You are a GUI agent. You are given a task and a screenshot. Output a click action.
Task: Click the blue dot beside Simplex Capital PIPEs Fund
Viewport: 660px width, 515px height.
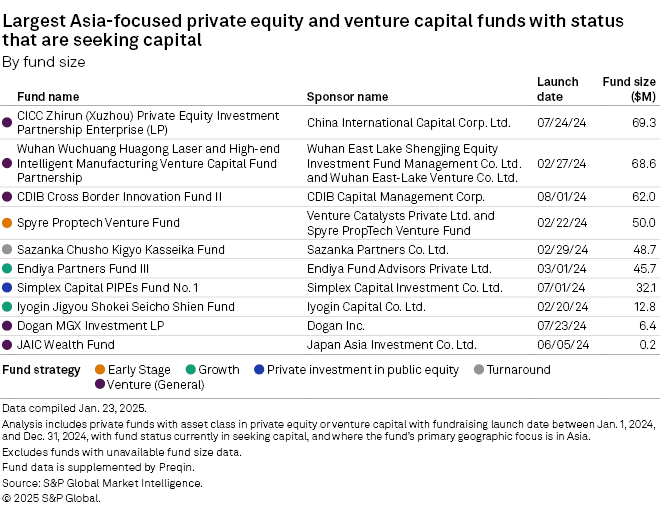point(8,287)
